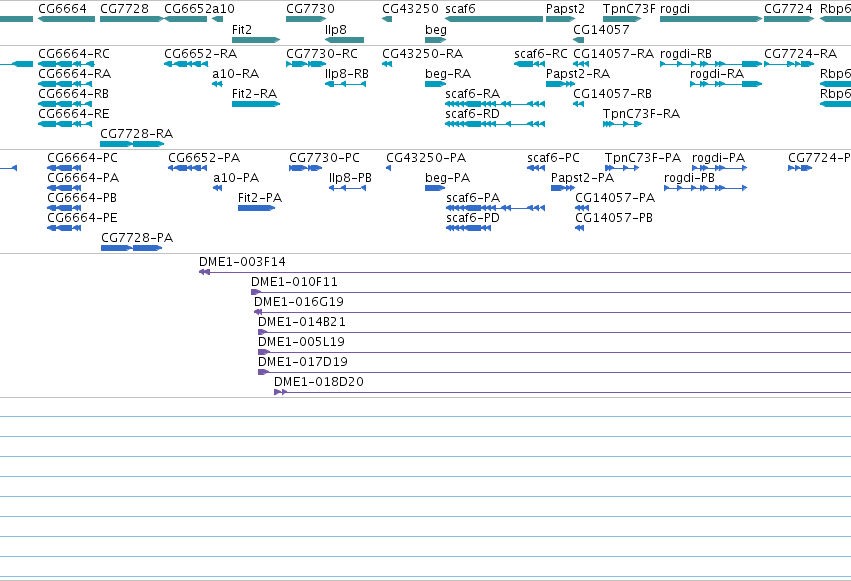The width and height of the screenshot is (851, 581).
Task: Click transcript CG14057-RA
Action: pyautogui.click(x=581, y=64)
